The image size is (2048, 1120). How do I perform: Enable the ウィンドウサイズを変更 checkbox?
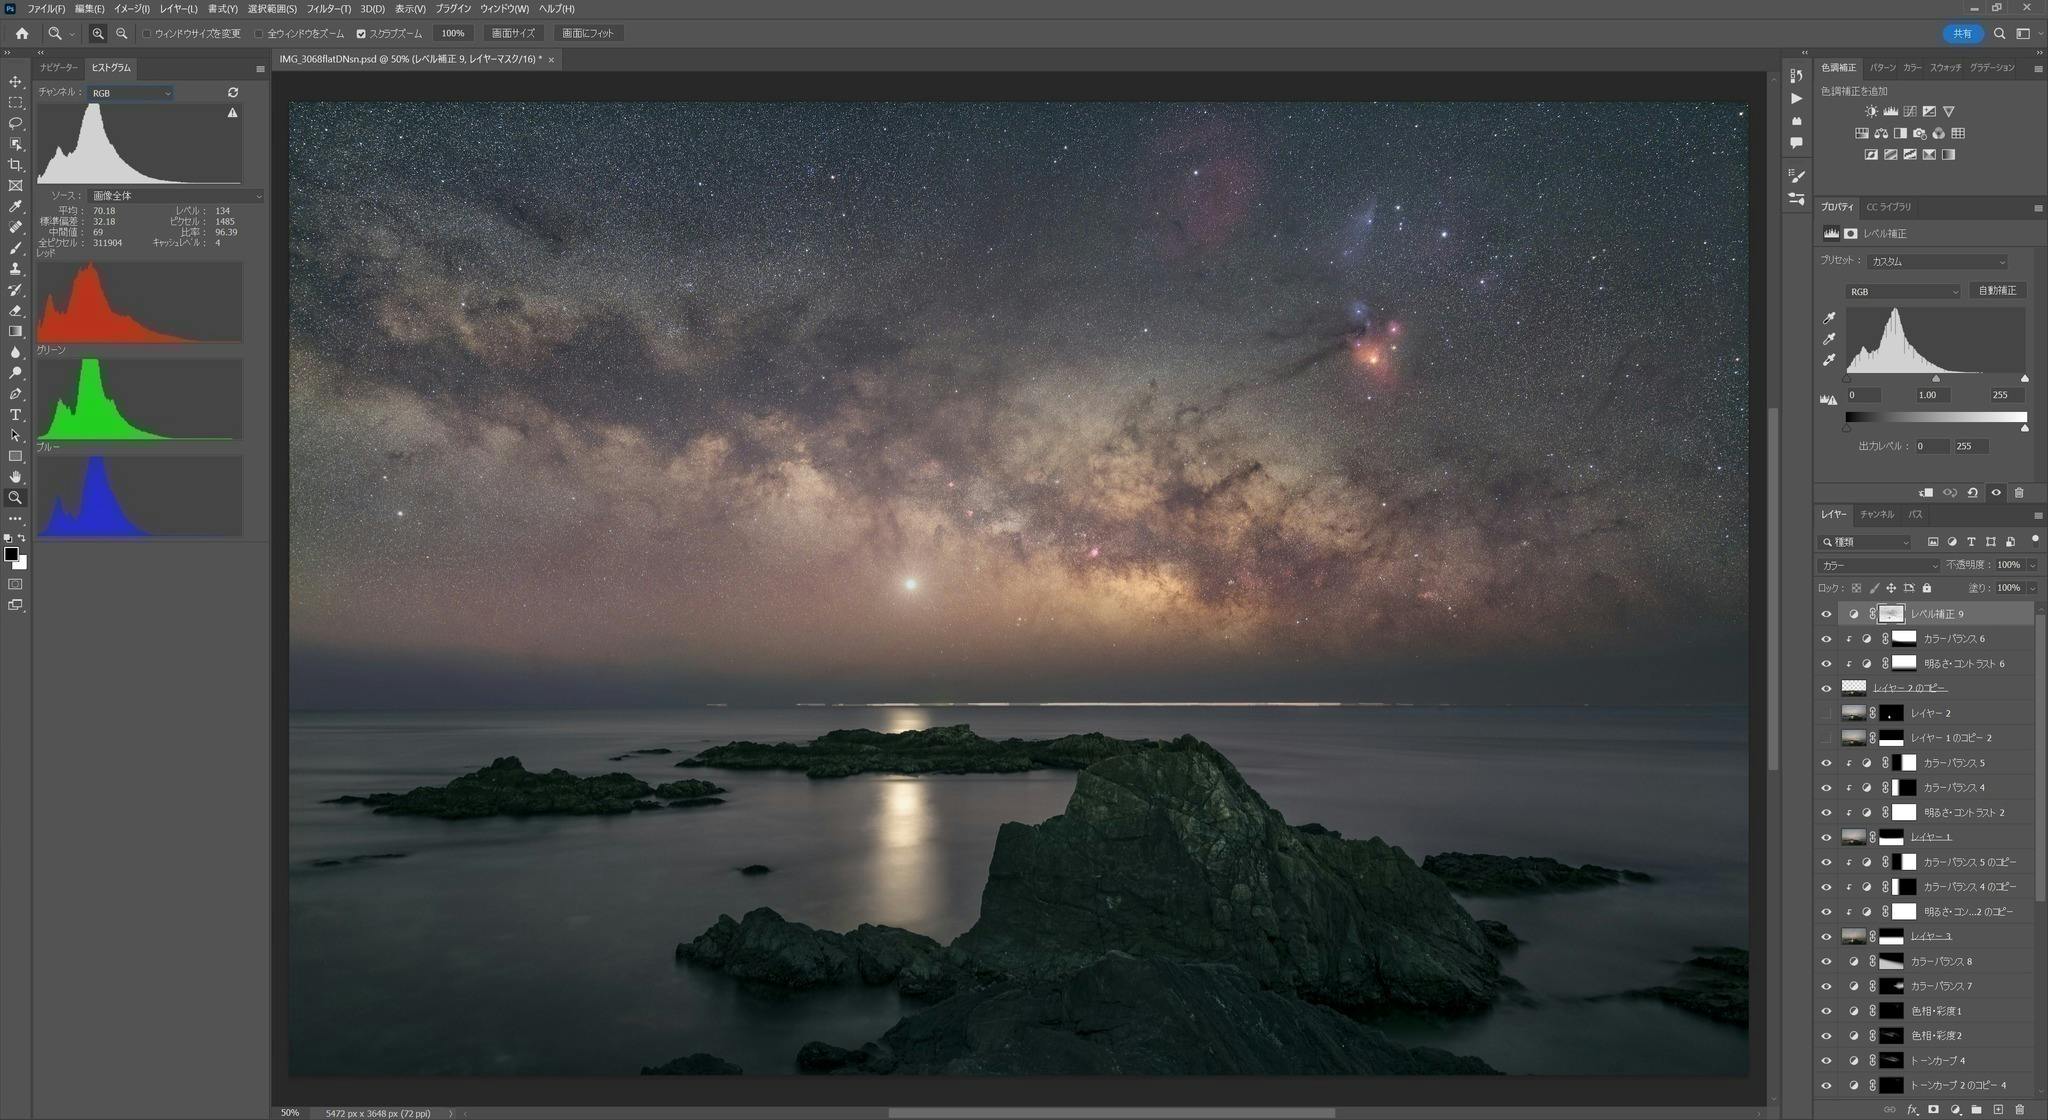[147, 34]
